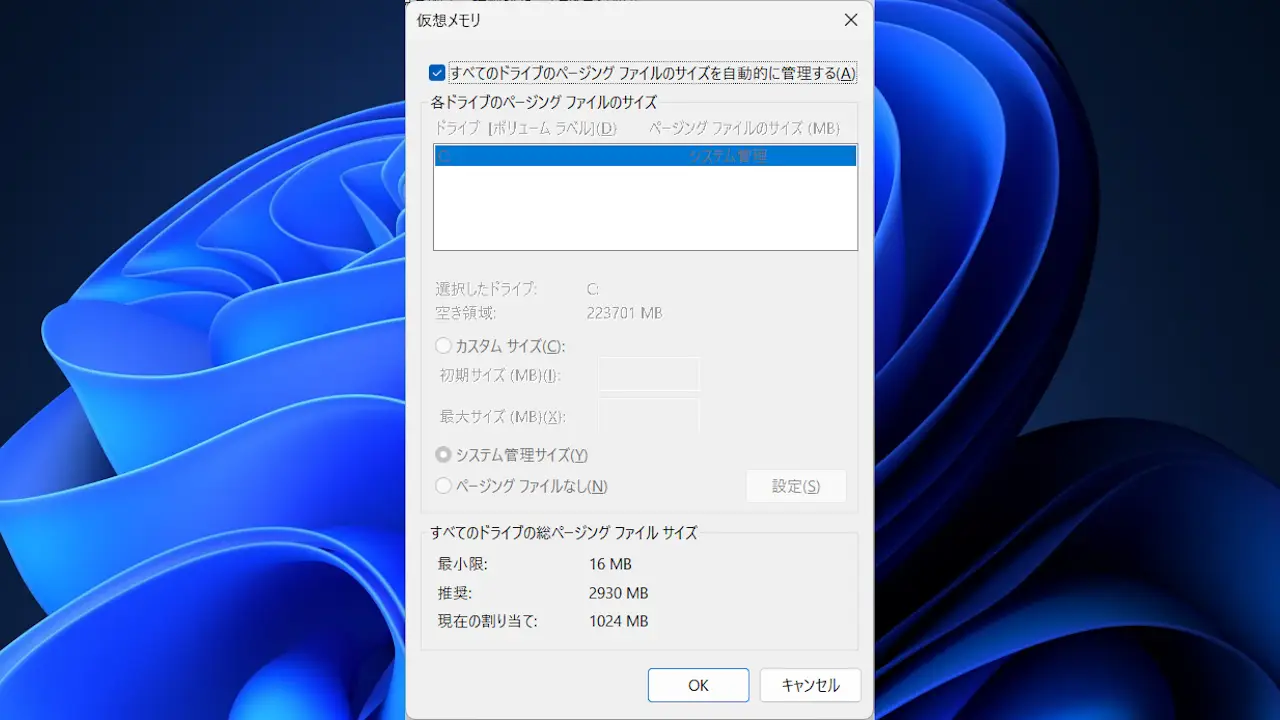The height and width of the screenshot is (720, 1280).
Task: Click the 初期サイズ (MB) input field
Action: click(x=648, y=375)
